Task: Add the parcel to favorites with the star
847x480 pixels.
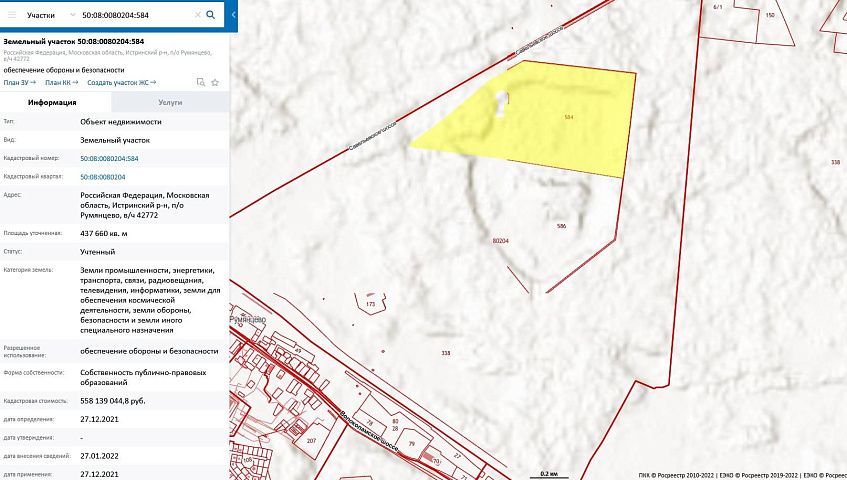Action: click(215, 82)
